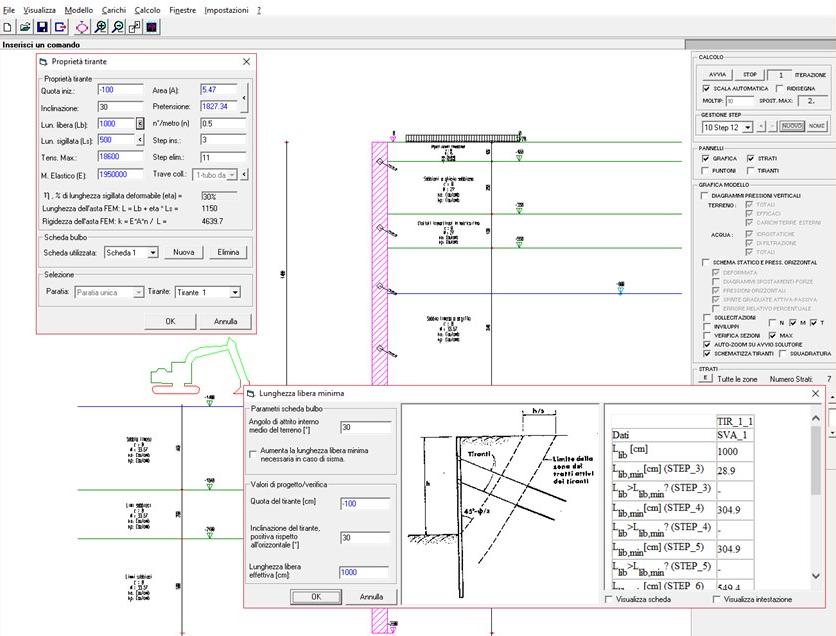The width and height of the screenshot is (836, 636).
Task: Click the Lunghezza libera effettiva field
Action: [x=364, y=572]
